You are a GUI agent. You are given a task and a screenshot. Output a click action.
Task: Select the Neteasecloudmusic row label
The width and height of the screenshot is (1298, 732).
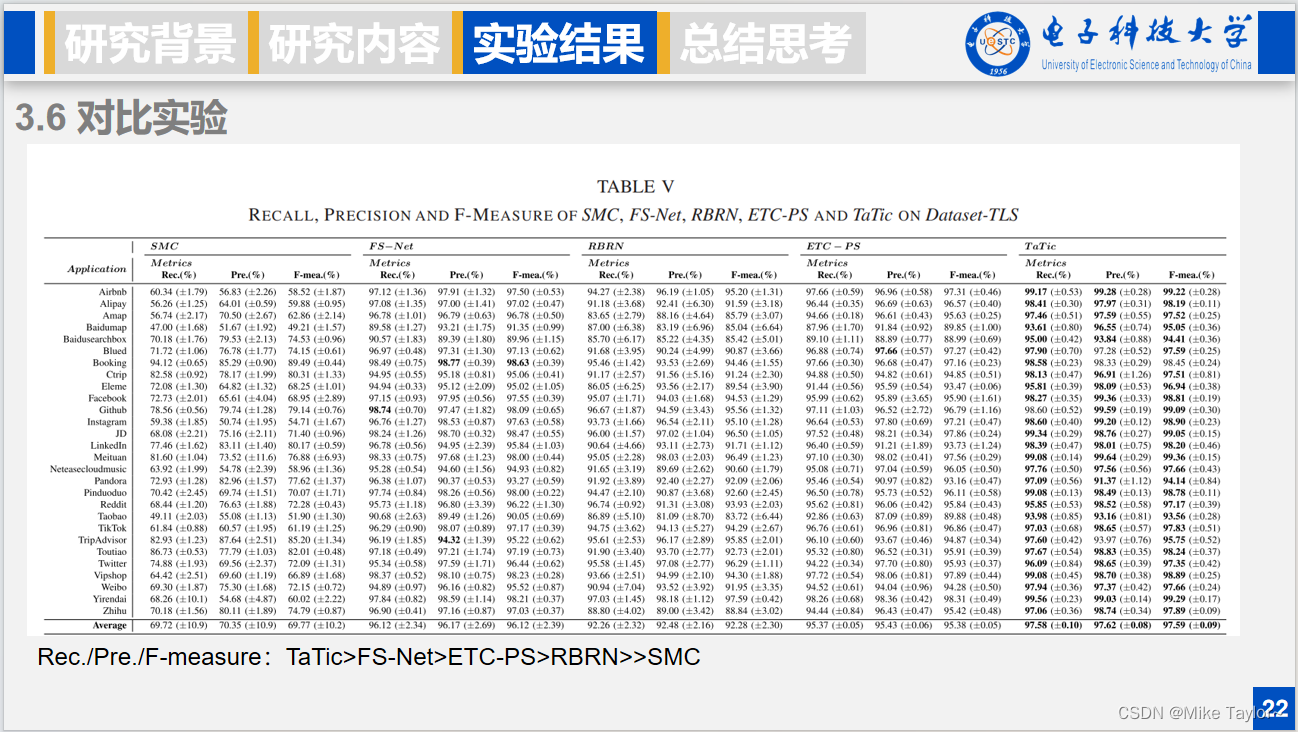[x=89, y=469]
